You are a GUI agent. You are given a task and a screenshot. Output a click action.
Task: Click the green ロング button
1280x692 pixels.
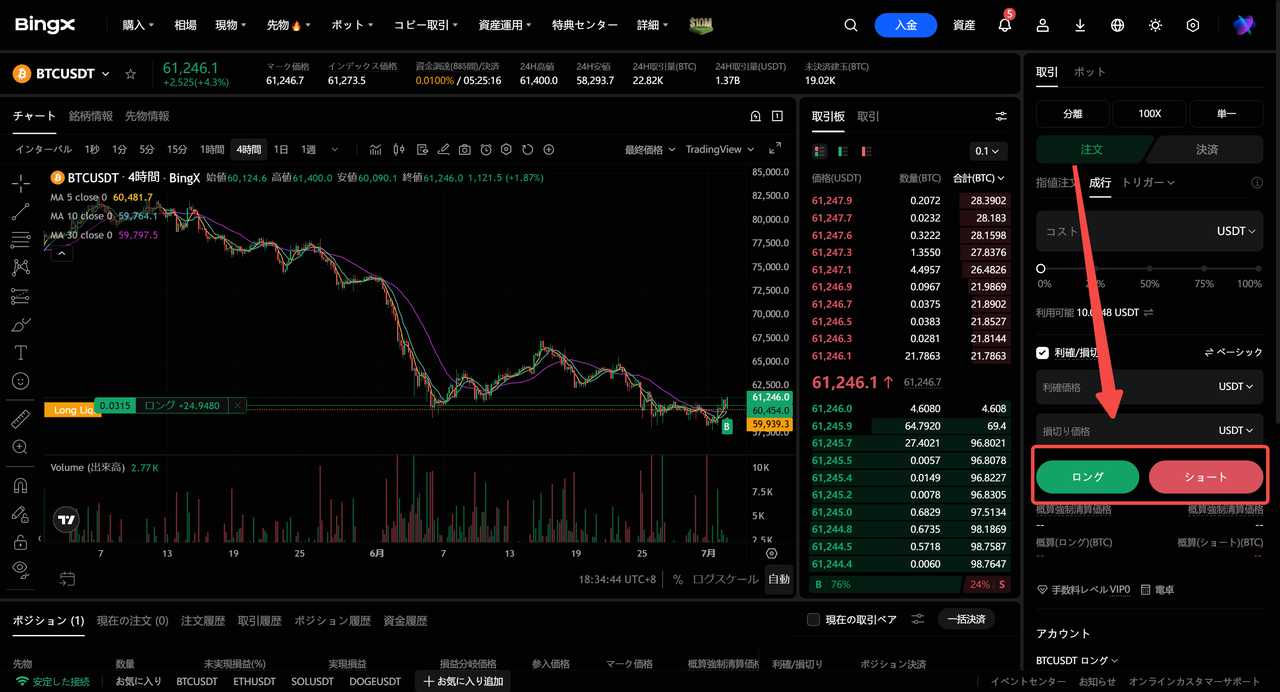[x=1087, y=477]
